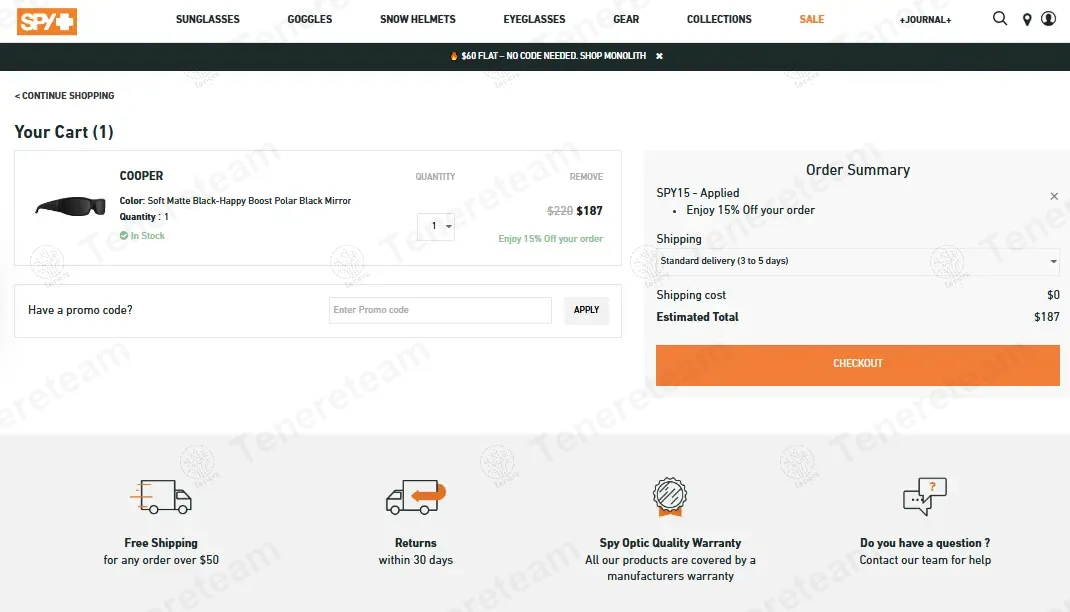
Task: Click the Order Summary heading
Action: [x=858, y=170]
